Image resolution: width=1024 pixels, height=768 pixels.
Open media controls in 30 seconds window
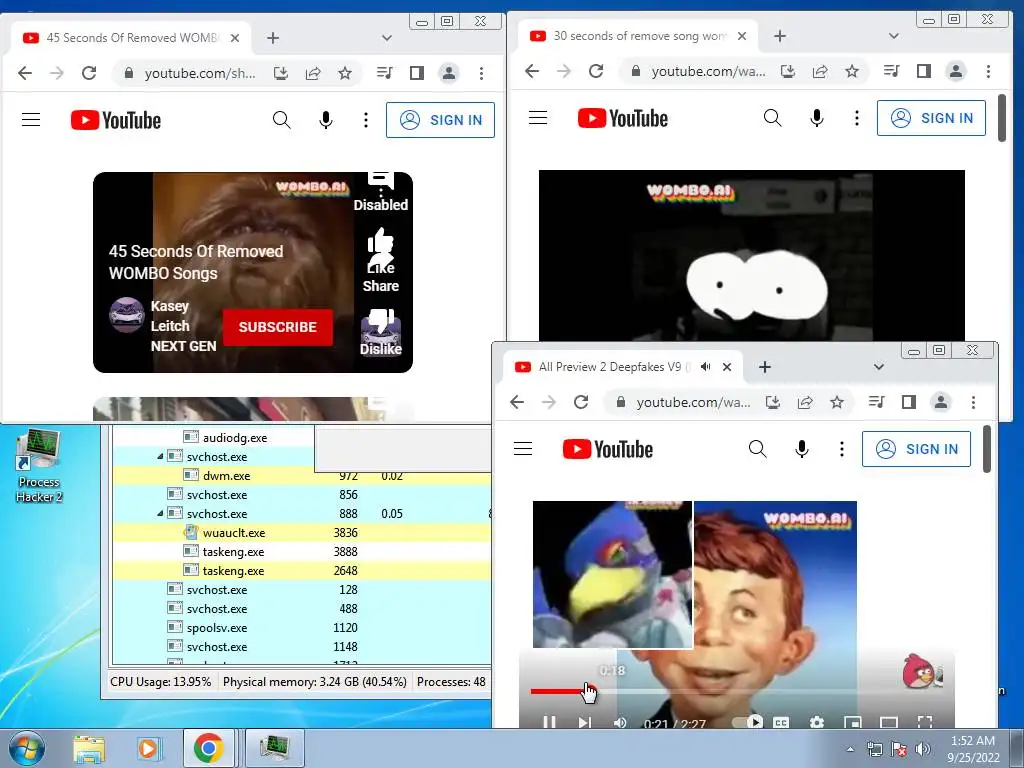pos(891,71)
